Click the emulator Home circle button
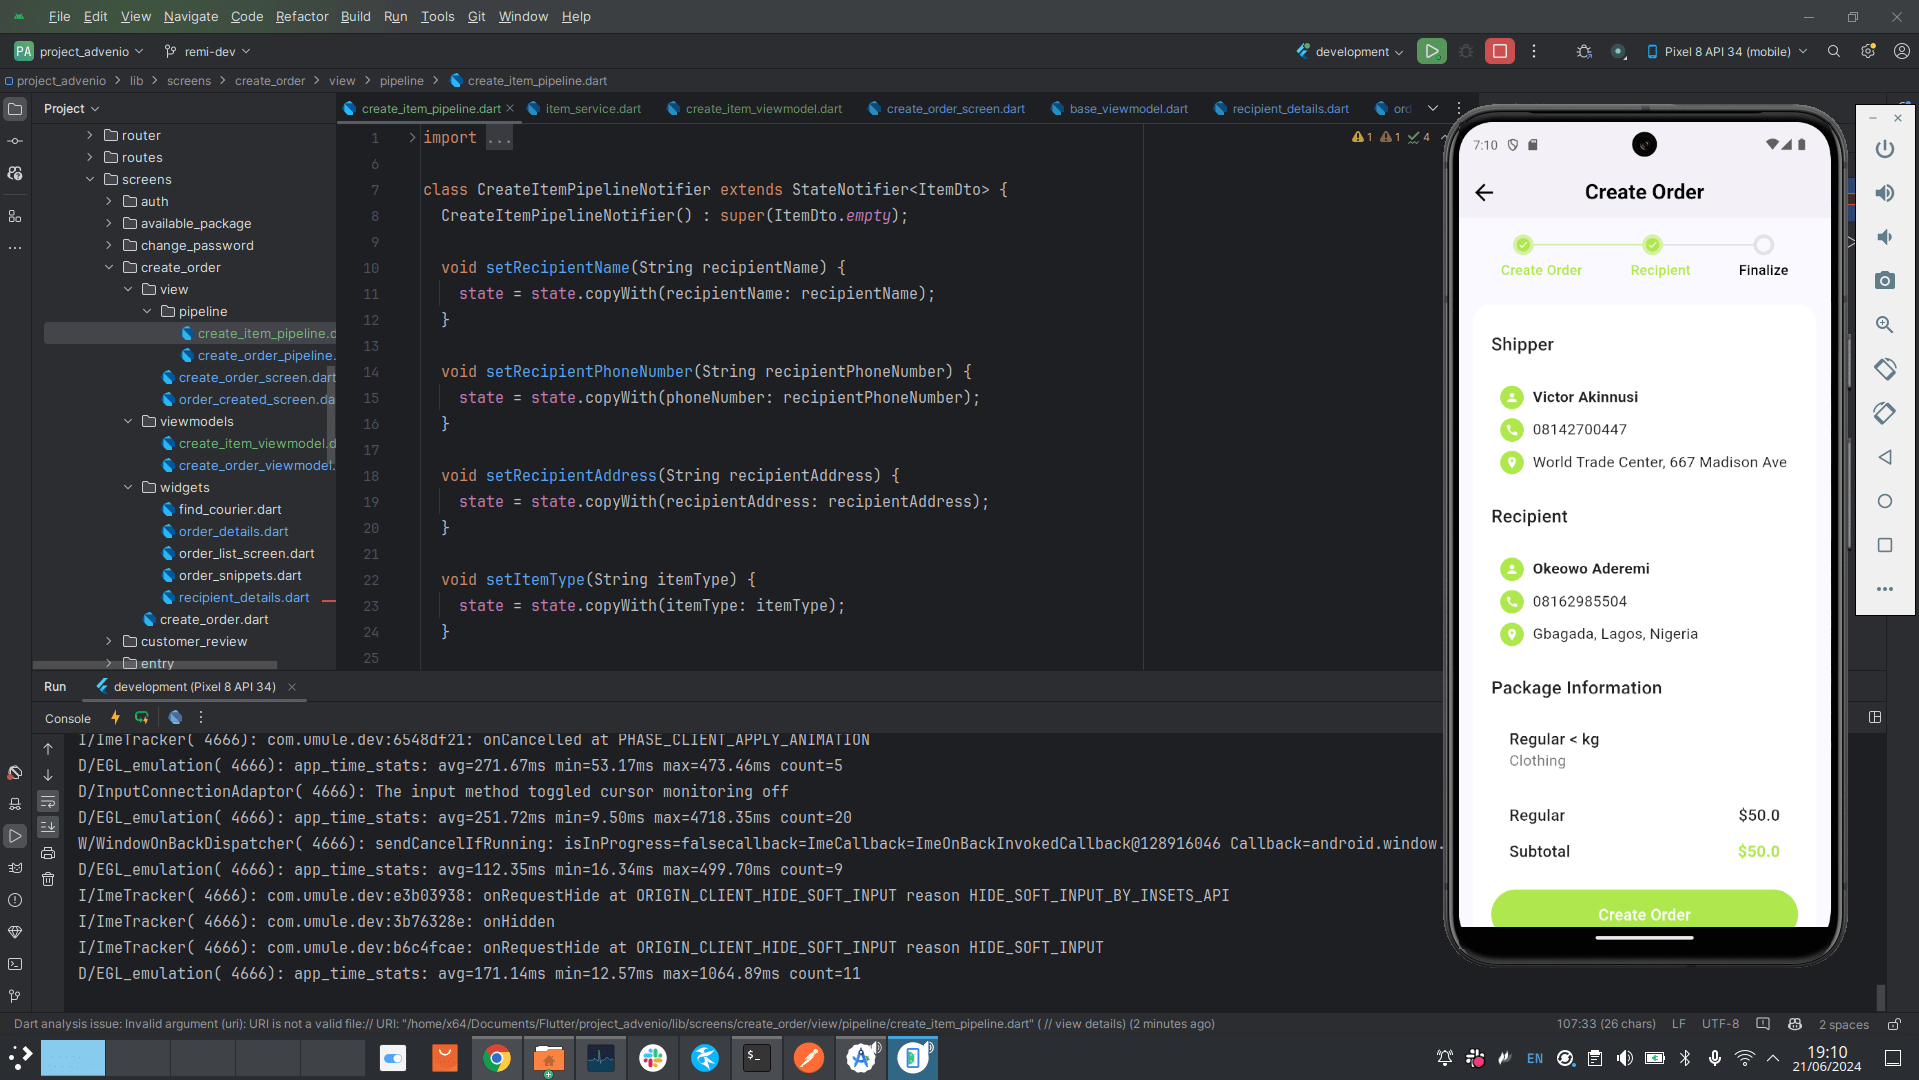This screenshot has height=1080, width=1919. (x=1885, y=501)
